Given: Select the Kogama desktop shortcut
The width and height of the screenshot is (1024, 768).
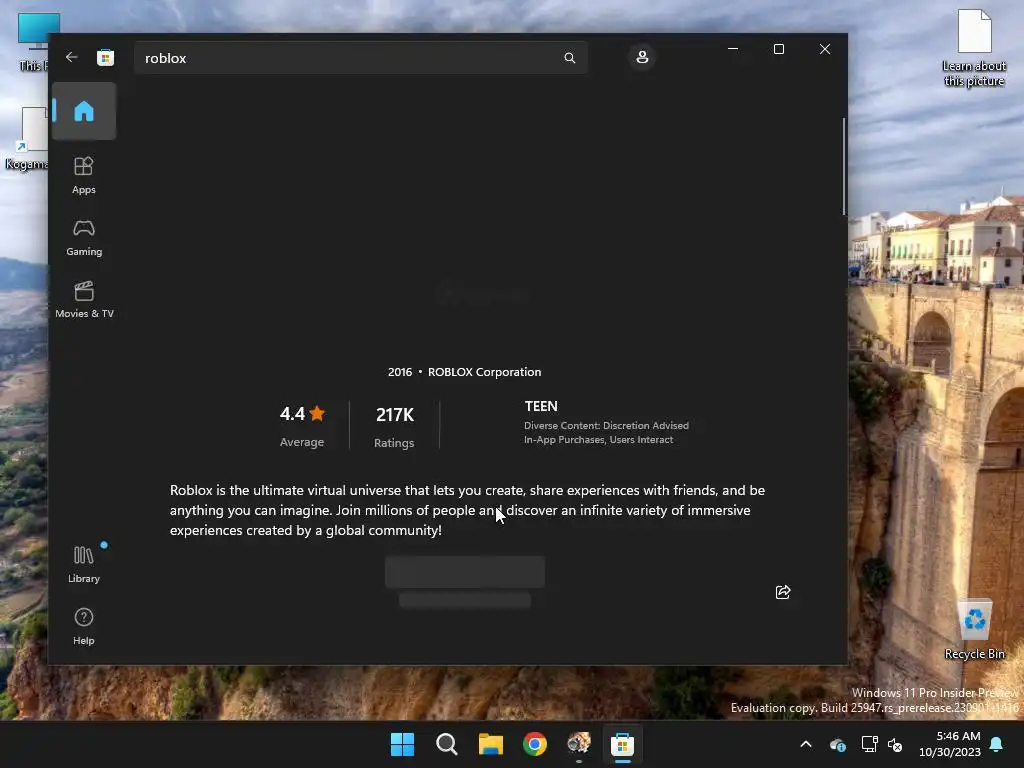Looking at the screenshot, I should click(x=26, y=138).
